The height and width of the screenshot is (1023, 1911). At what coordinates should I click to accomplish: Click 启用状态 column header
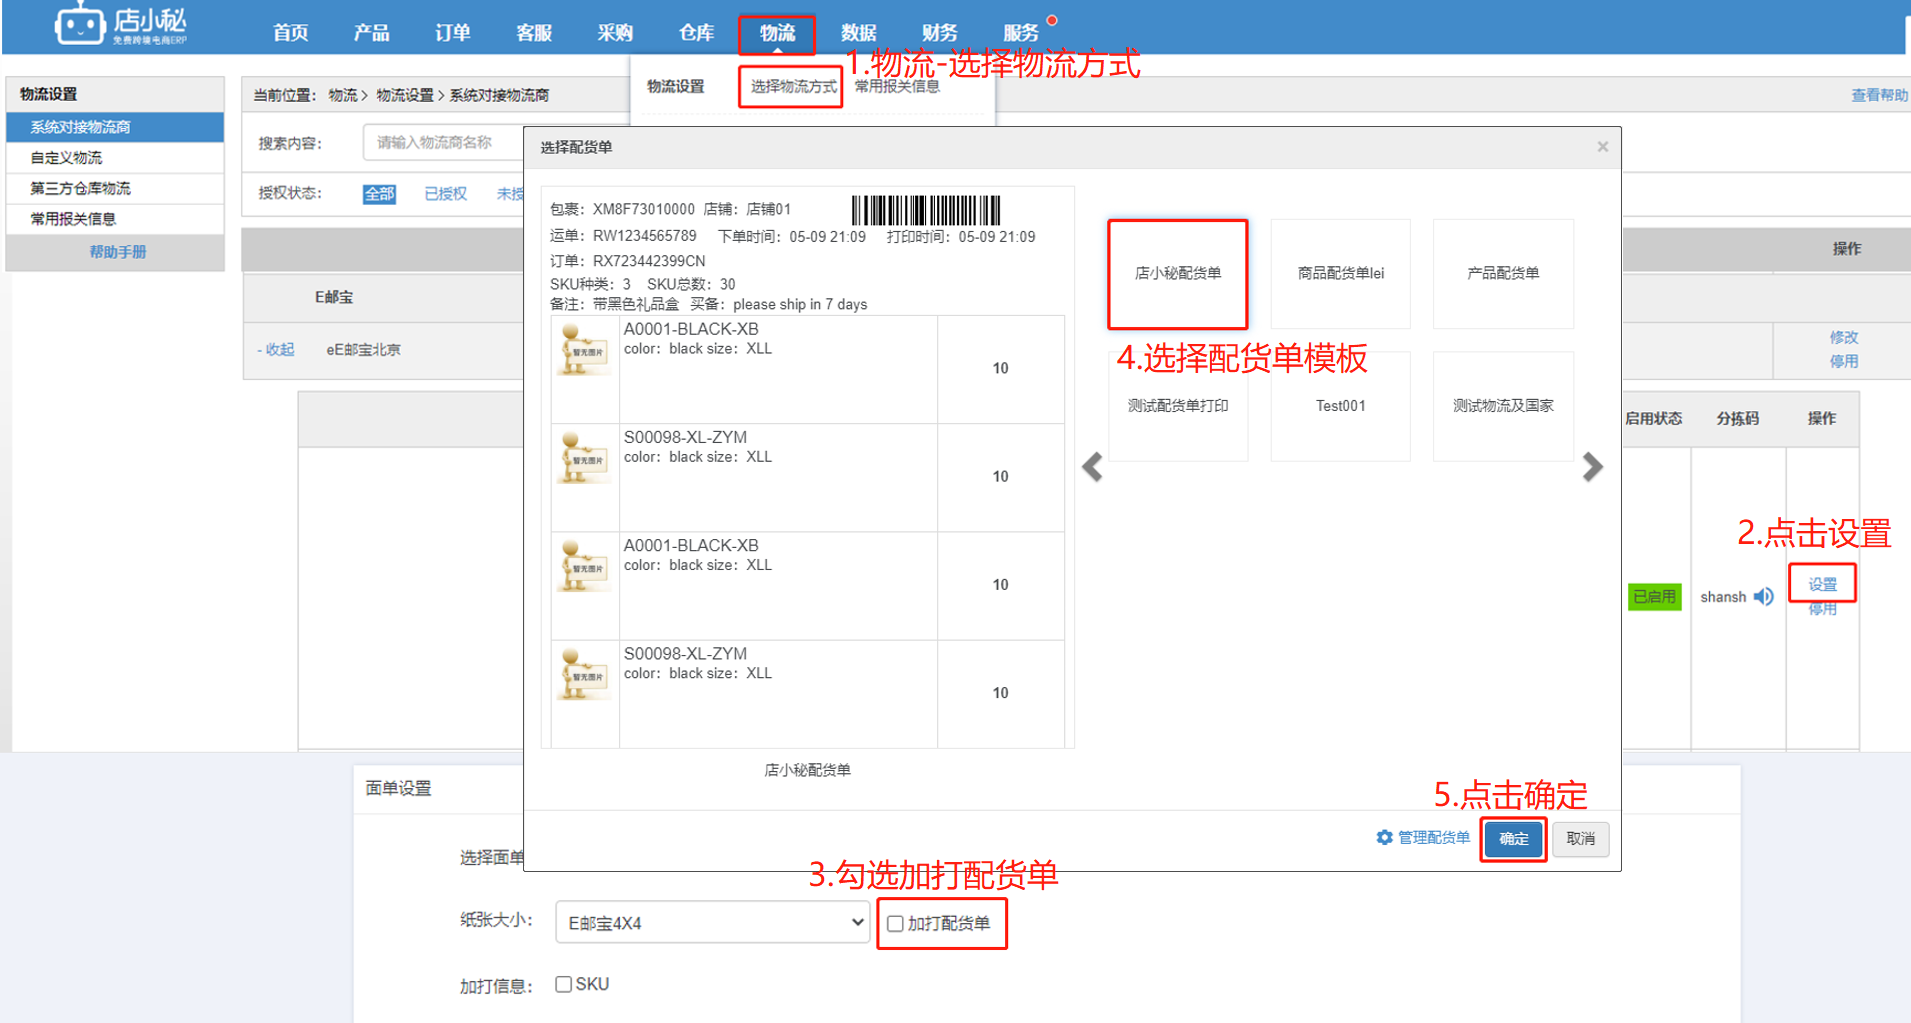(x=1654, y=419)
